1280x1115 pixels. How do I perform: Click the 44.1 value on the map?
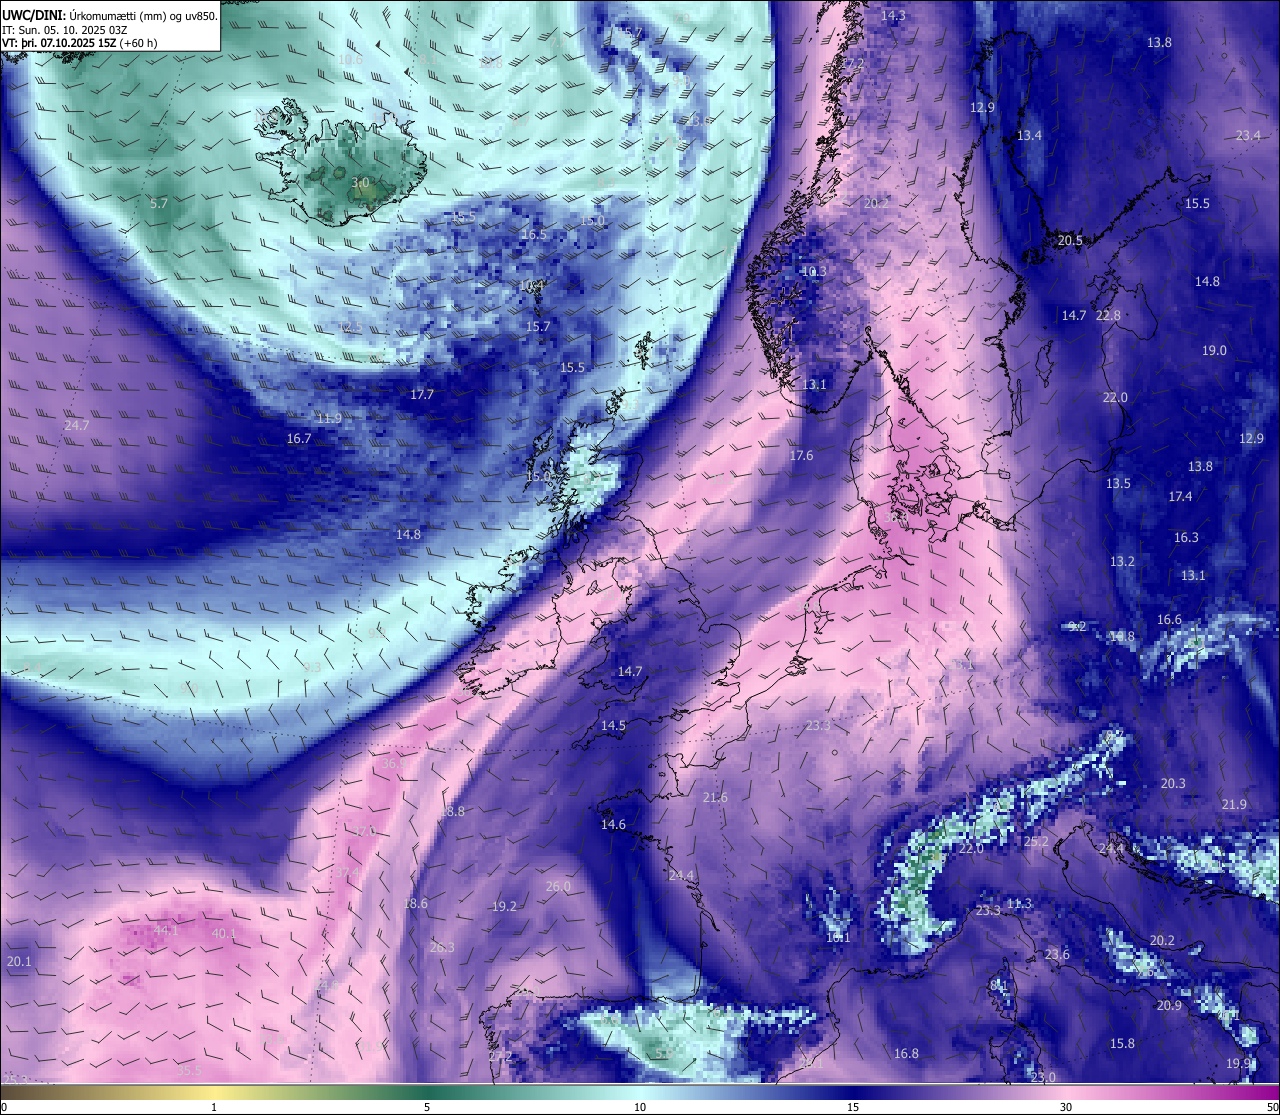click(165, 930)
